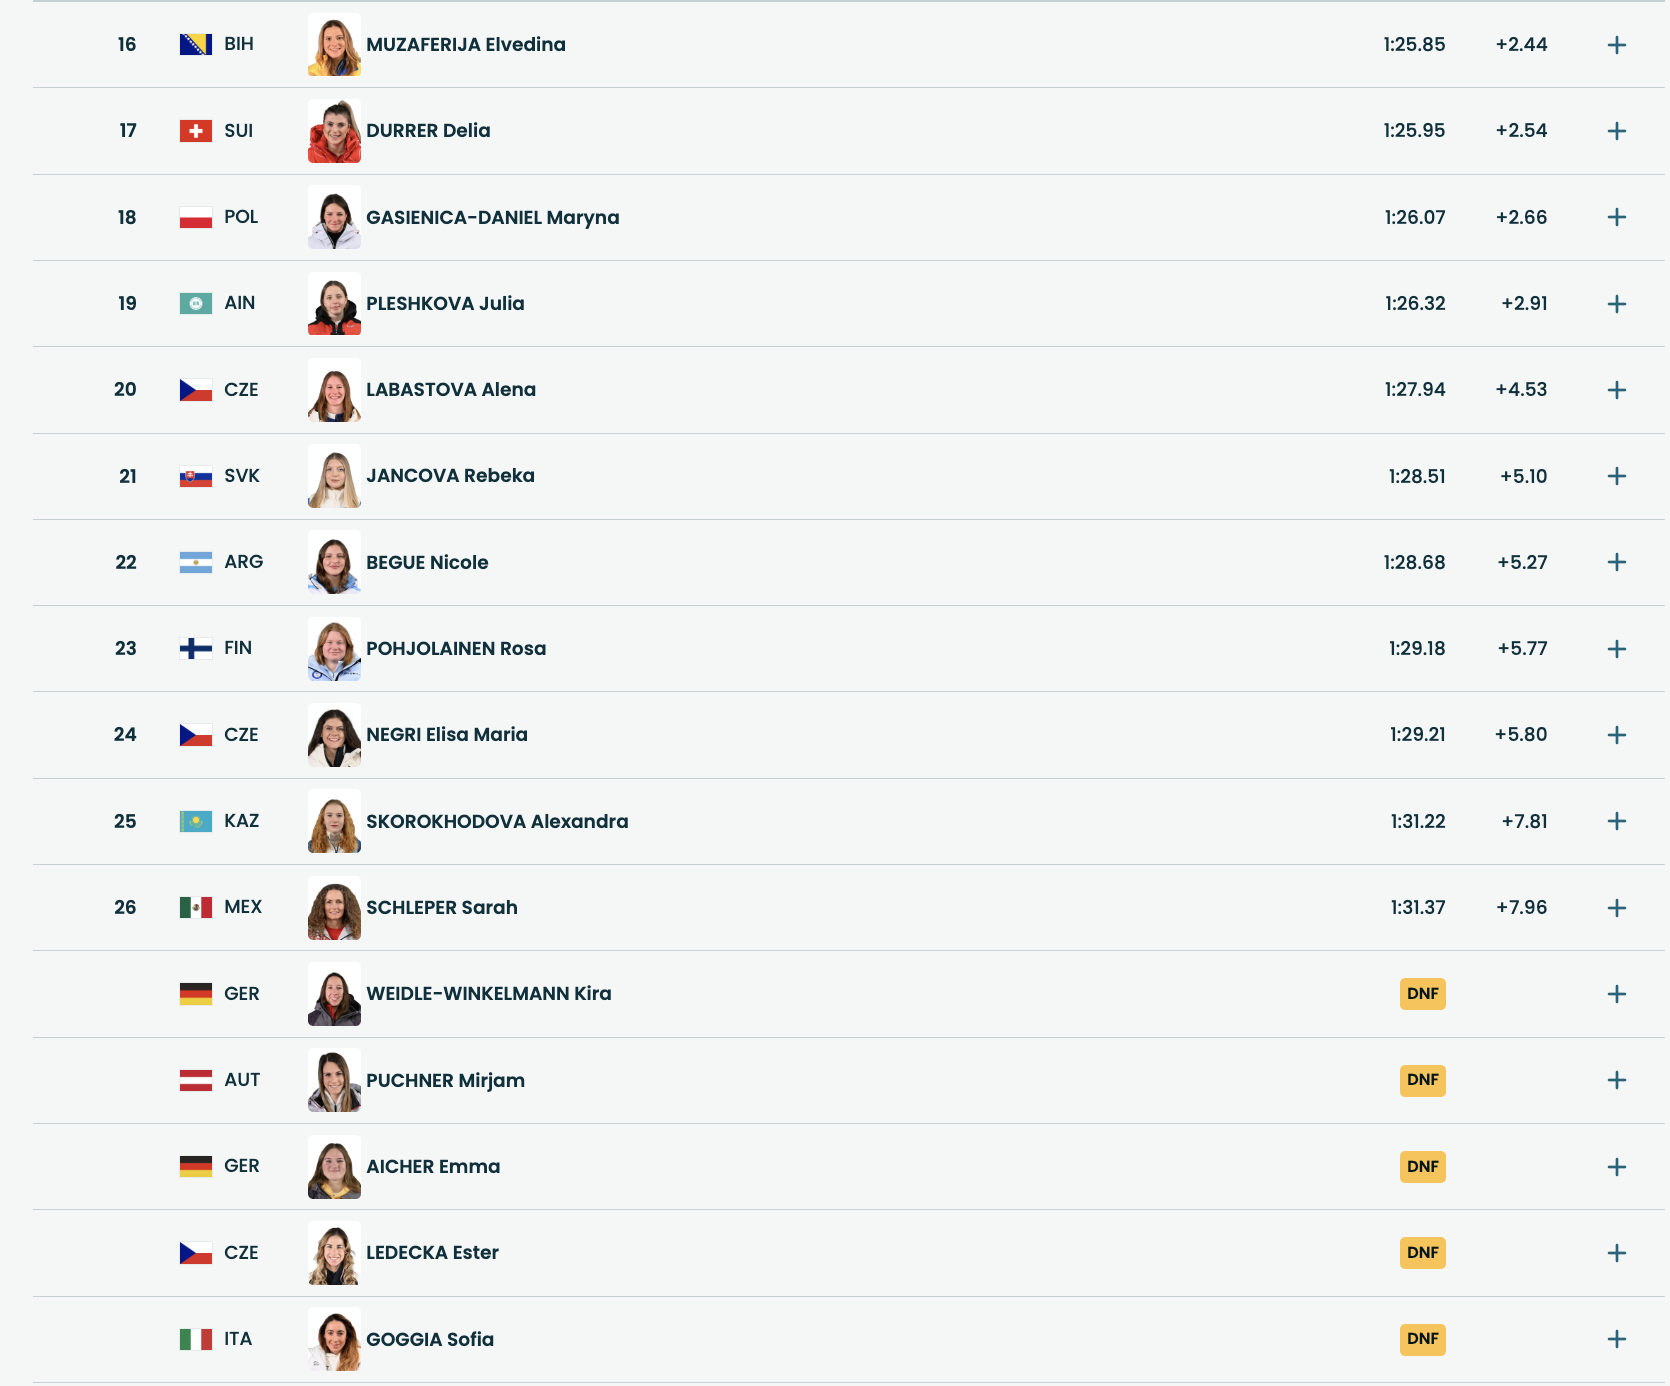Click Kazakhstan flag icon for SKOROKHODOVA
This screenshot has width=1670, height=1386.
[195, 821]
